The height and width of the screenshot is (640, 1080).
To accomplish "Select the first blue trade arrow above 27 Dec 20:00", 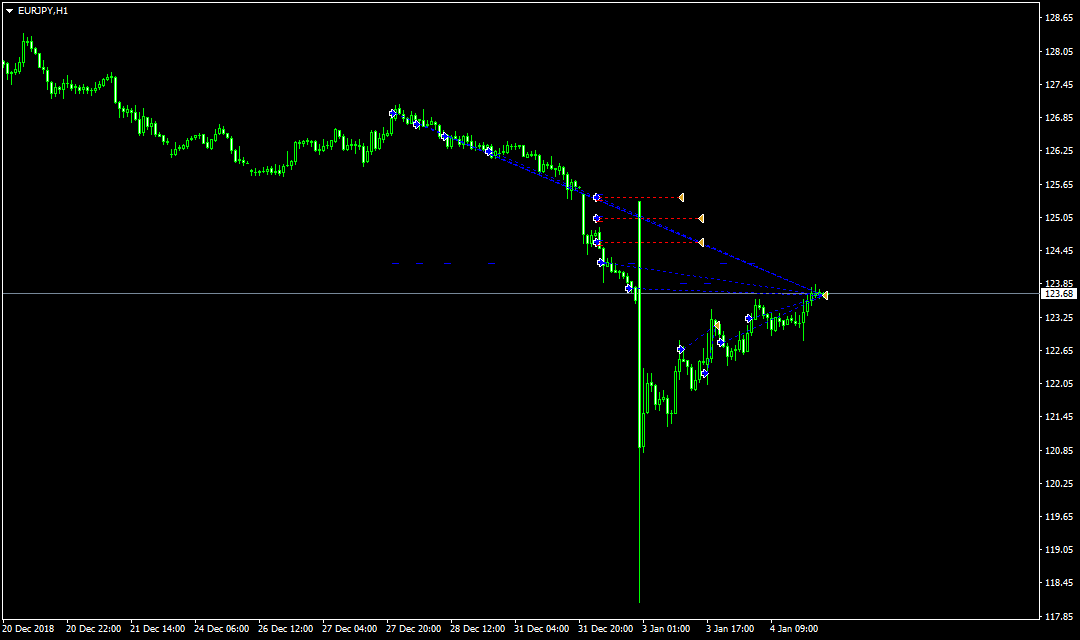I will pos(393,114).
